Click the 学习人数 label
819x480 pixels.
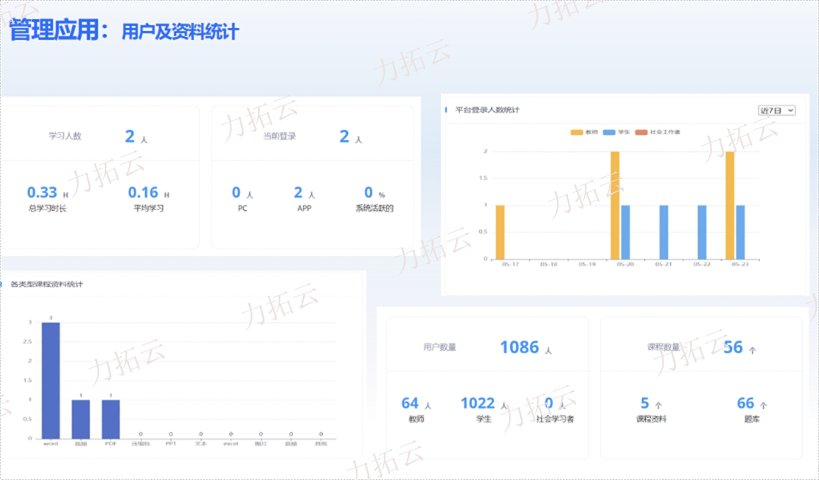[x=65, y=136]
